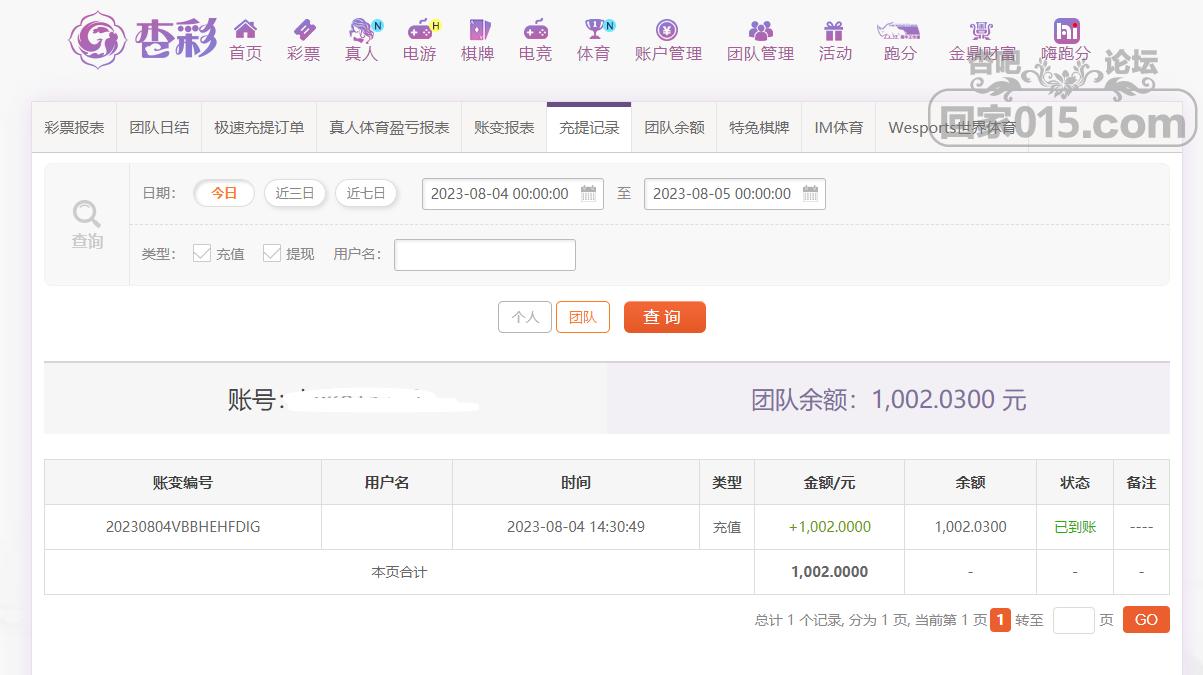Select the 今日 date filter

tap(224, 193)
